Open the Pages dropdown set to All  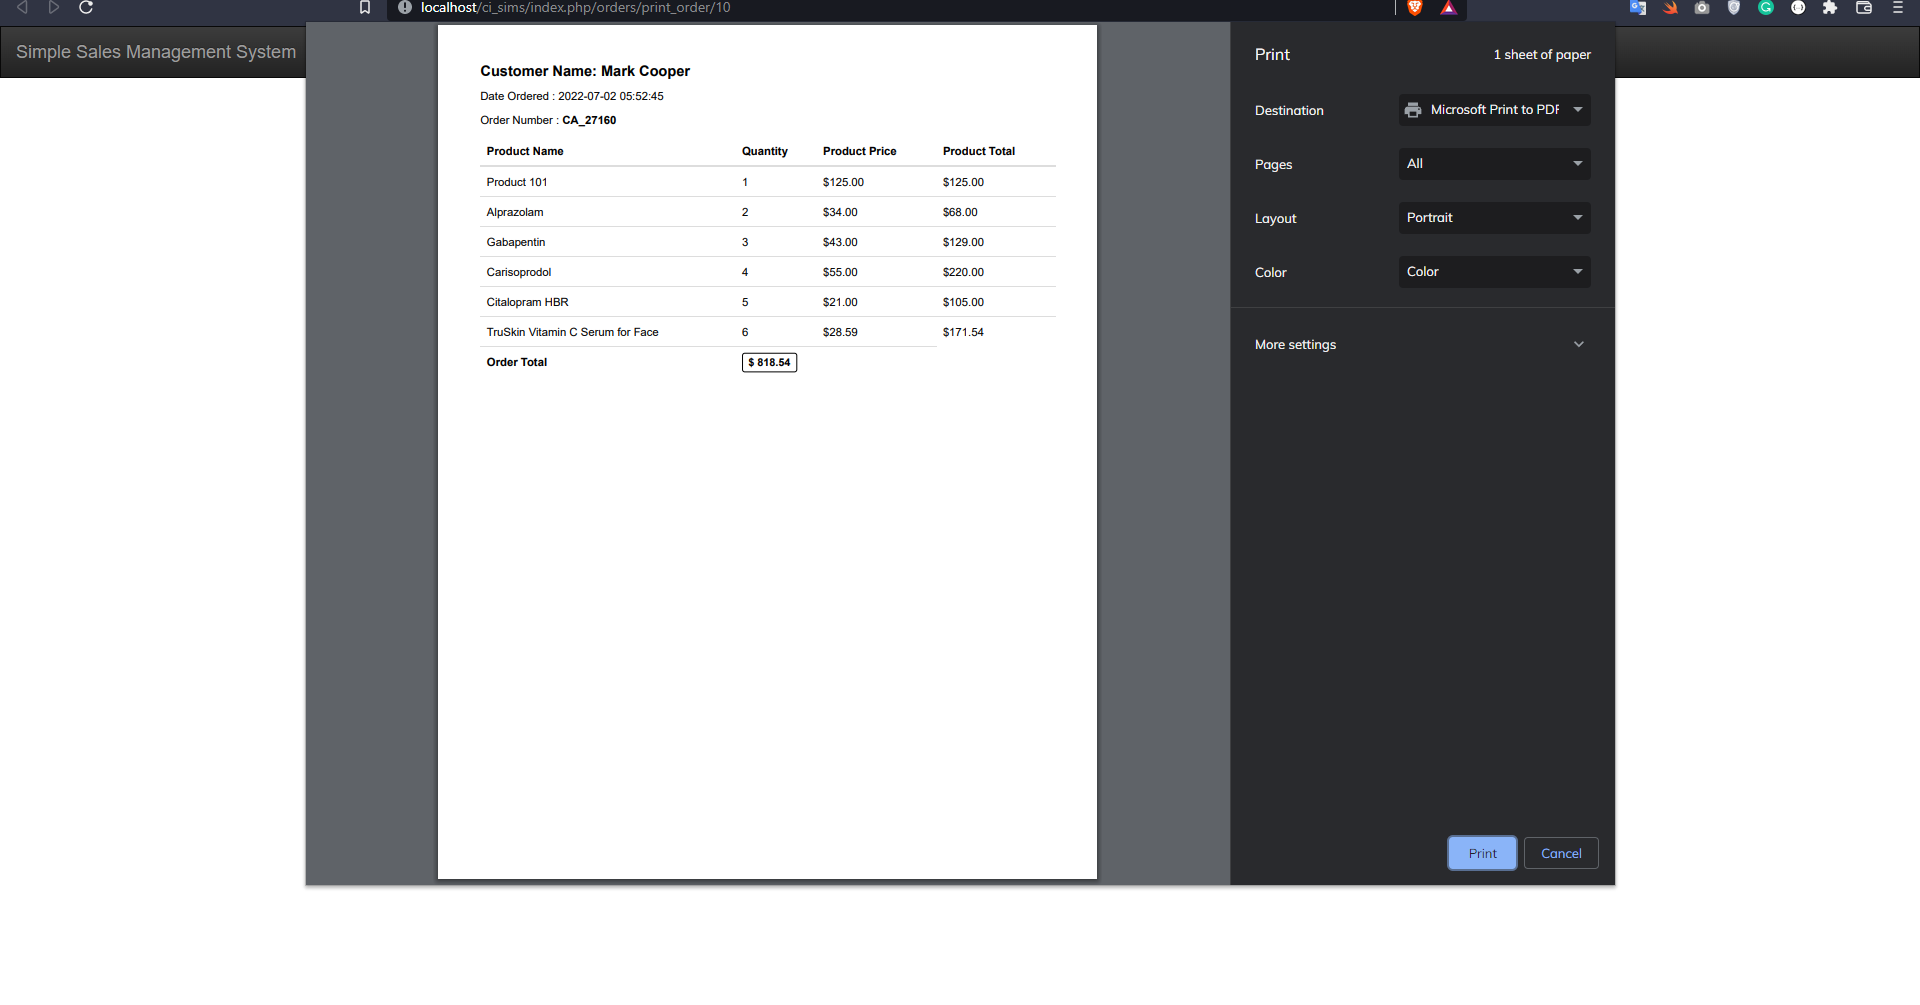click(1494, 164)
